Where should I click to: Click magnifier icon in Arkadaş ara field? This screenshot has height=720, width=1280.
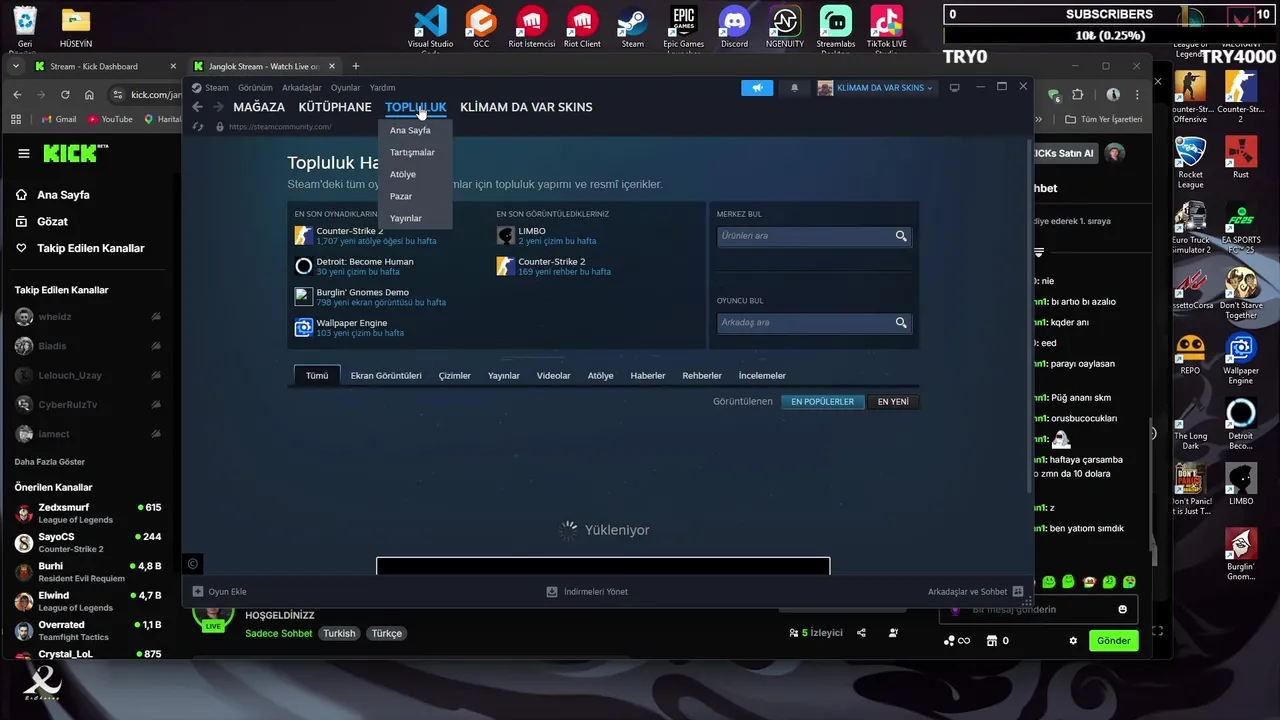click(901, 323)
